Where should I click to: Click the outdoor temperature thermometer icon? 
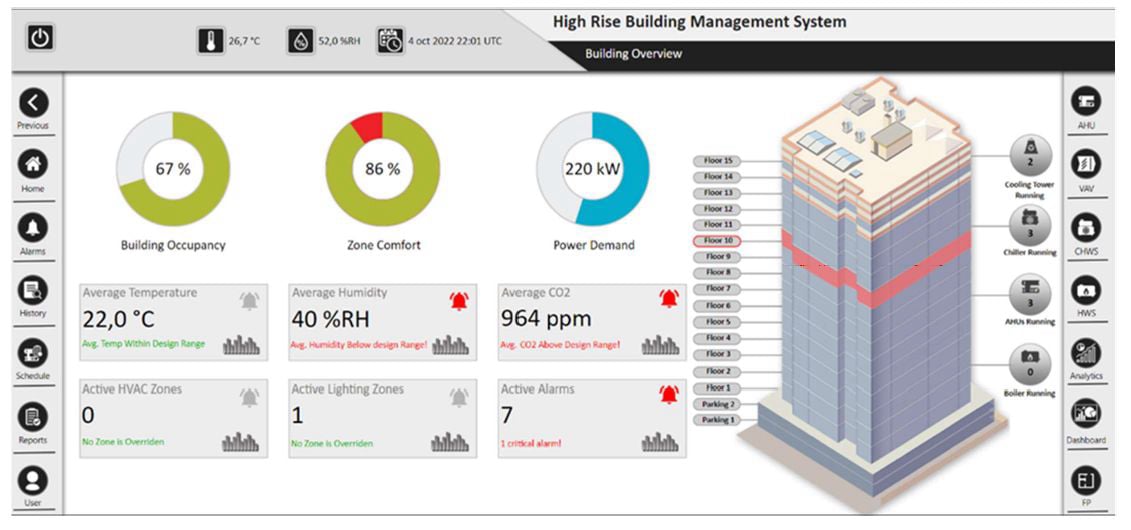[x=211, y=41]
